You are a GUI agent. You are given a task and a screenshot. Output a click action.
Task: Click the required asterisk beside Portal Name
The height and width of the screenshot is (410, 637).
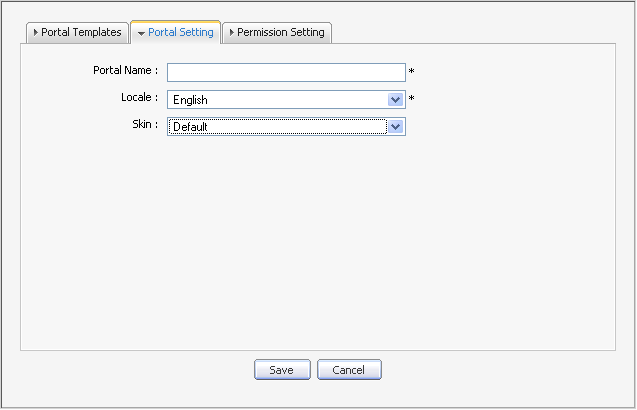click(411, 73)
